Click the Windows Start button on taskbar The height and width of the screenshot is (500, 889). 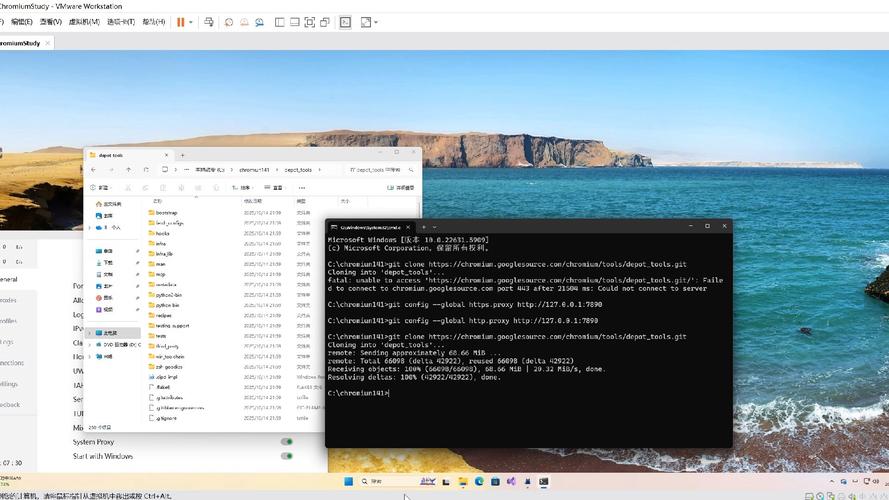(x=349, y=481)
